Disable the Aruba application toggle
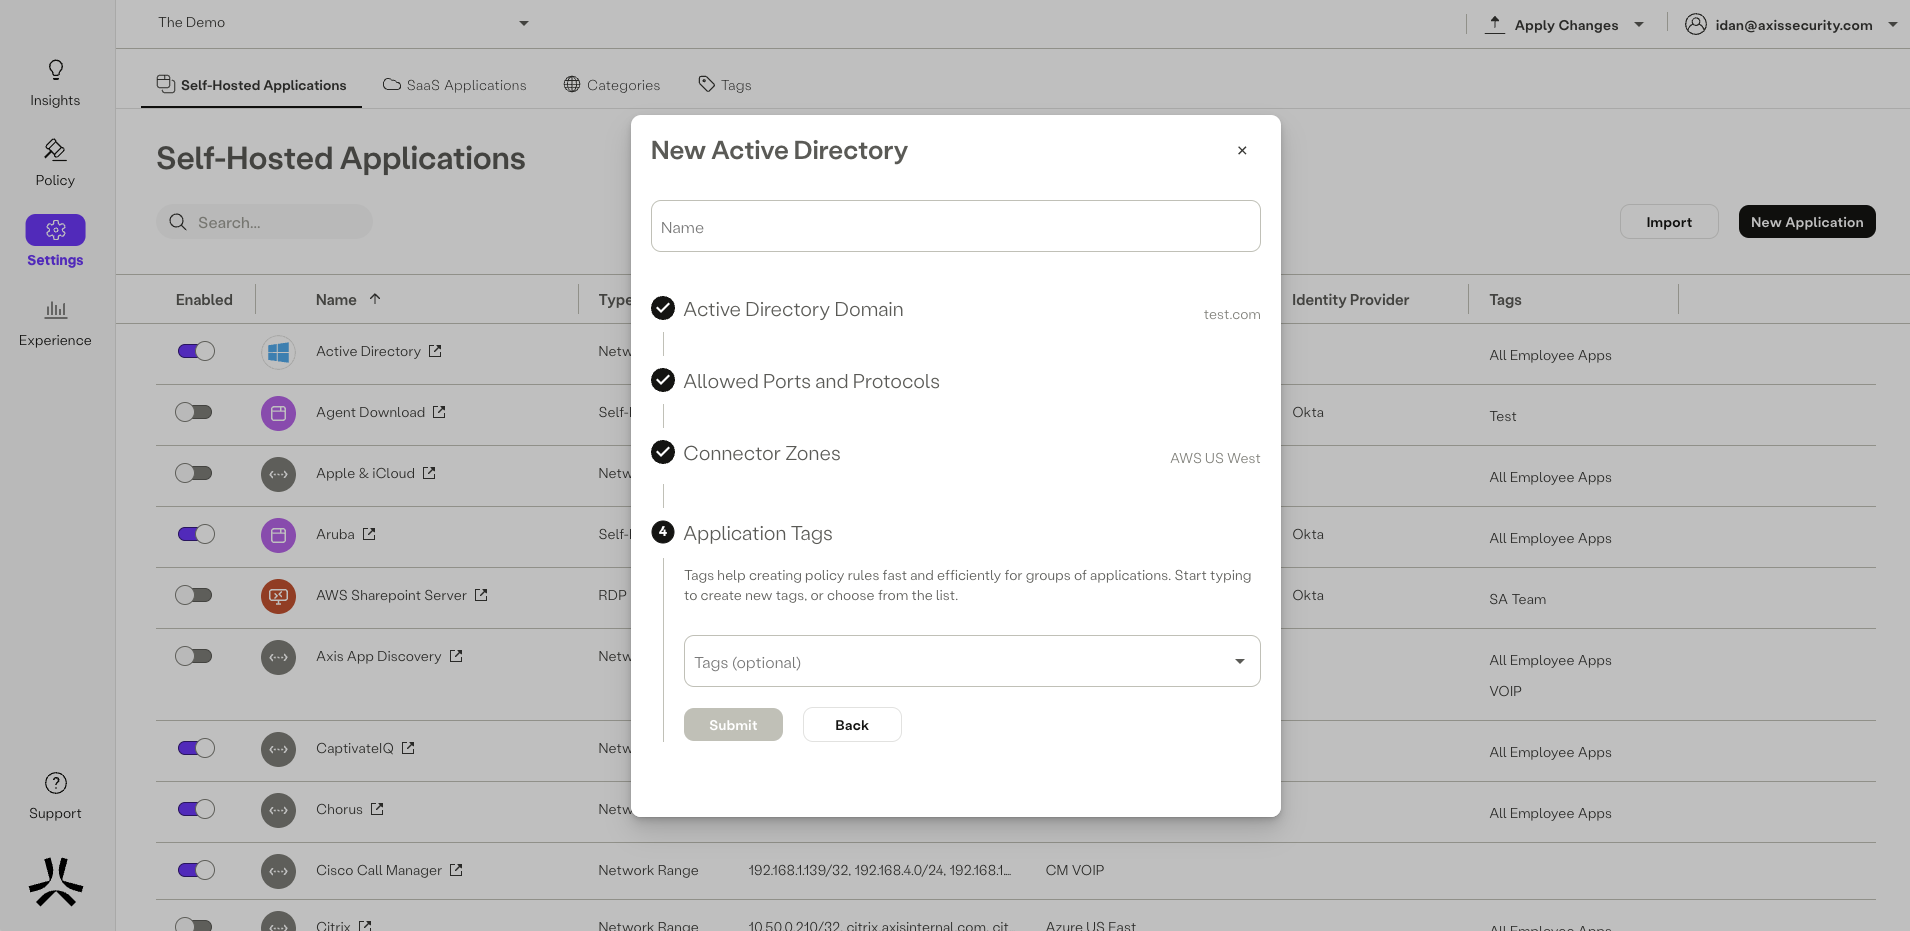 pos(196,534)
